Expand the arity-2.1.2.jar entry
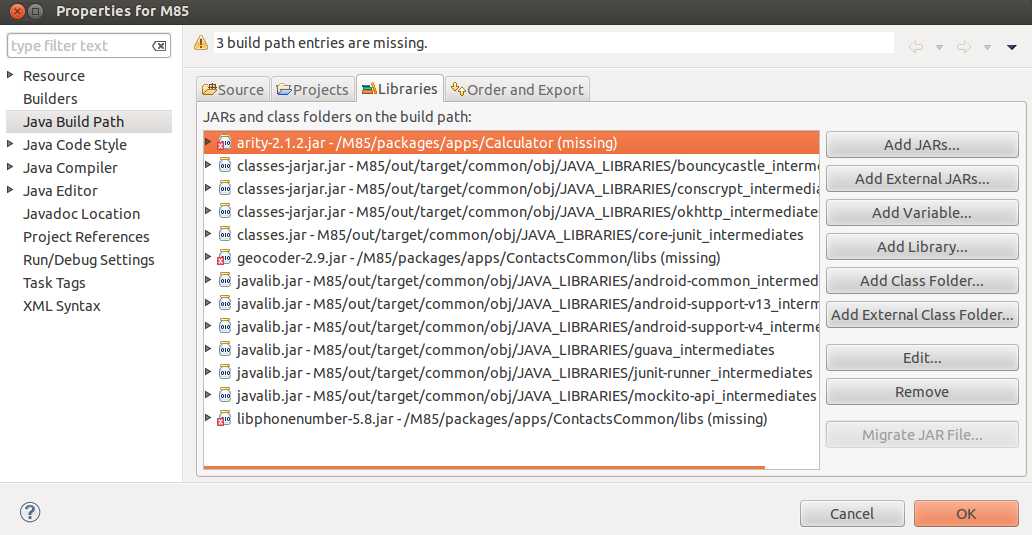This screenshot has width=1032, height=535. pyautogui.click(x=208, y=142)
